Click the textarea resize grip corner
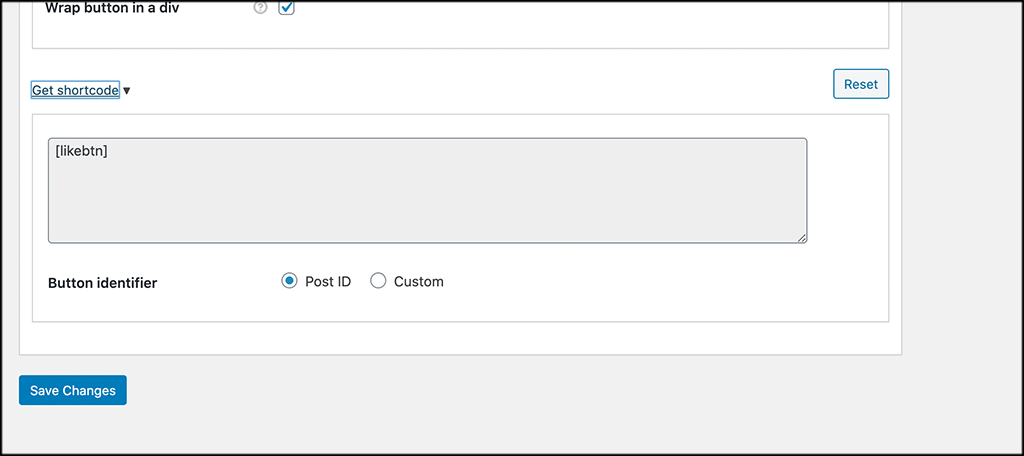The height and width of the screenshot is (456, 1024). [801, 238]
